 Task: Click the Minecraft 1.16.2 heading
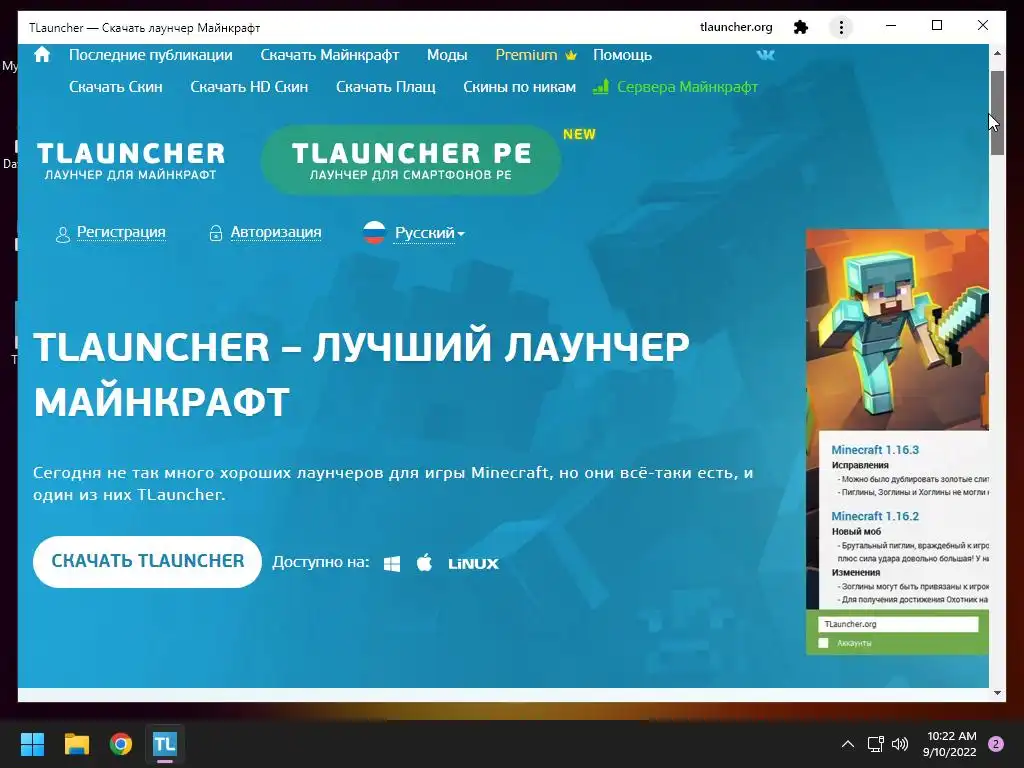point(874,516)
